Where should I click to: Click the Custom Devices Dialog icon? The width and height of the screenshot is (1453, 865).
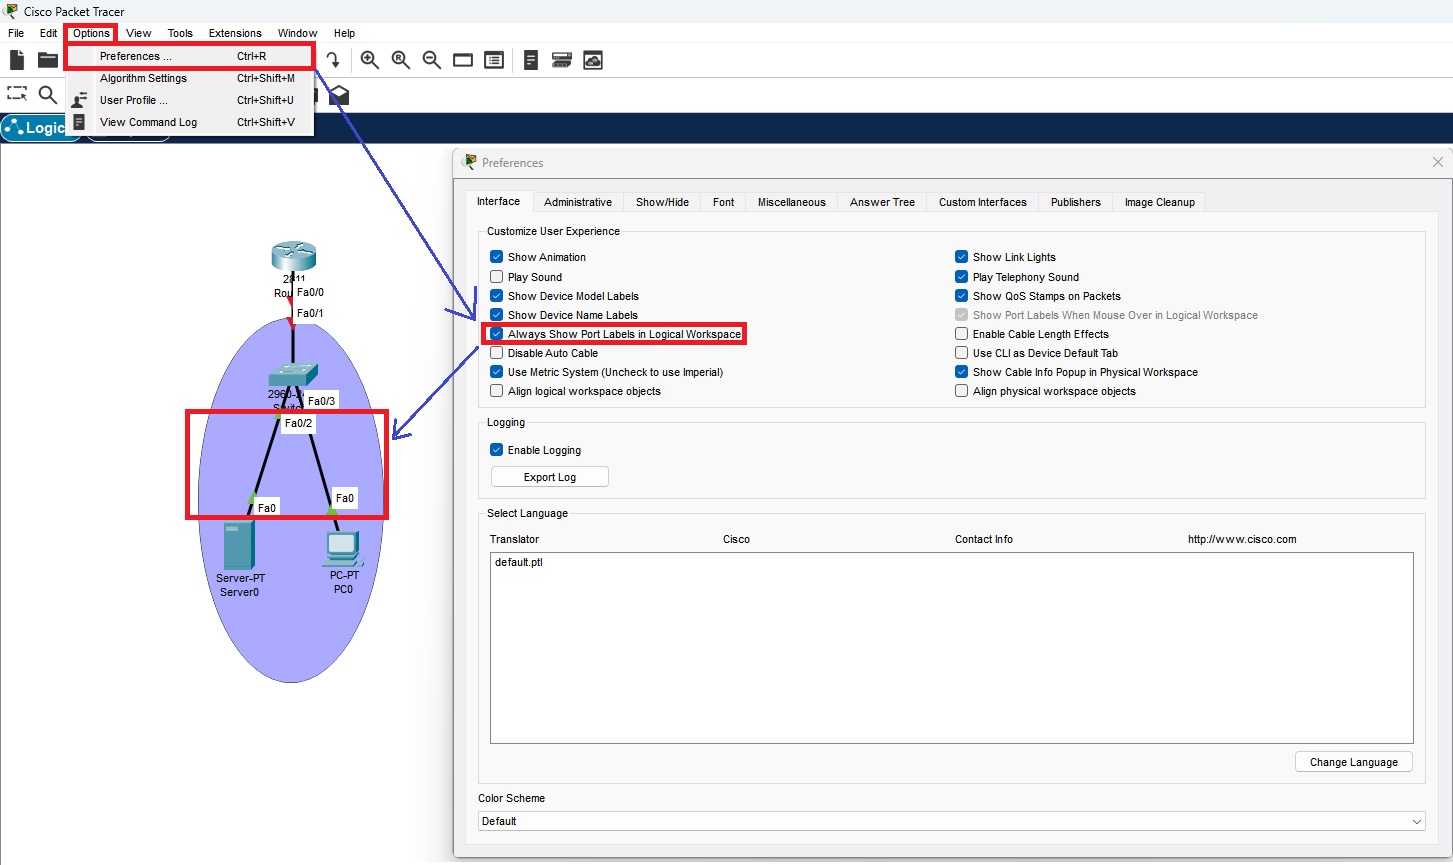tap(562, 60)
